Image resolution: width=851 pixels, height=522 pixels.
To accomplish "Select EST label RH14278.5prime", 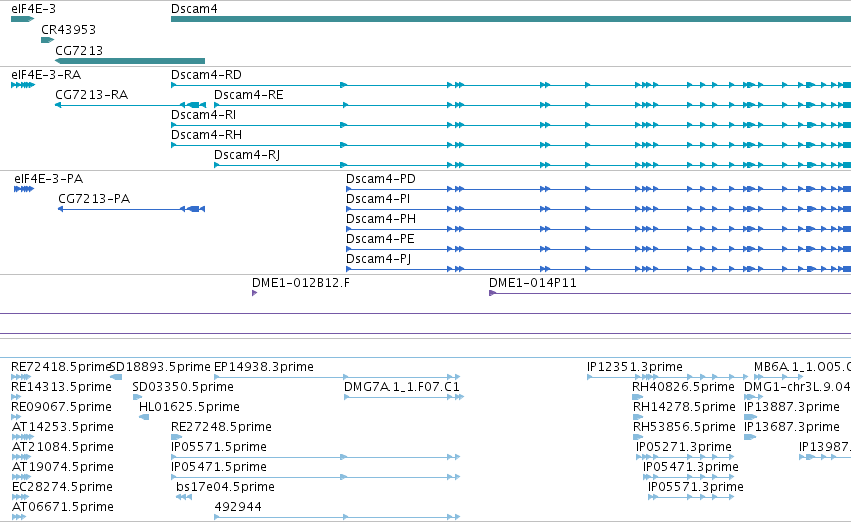I will click(x=684, y=407).
